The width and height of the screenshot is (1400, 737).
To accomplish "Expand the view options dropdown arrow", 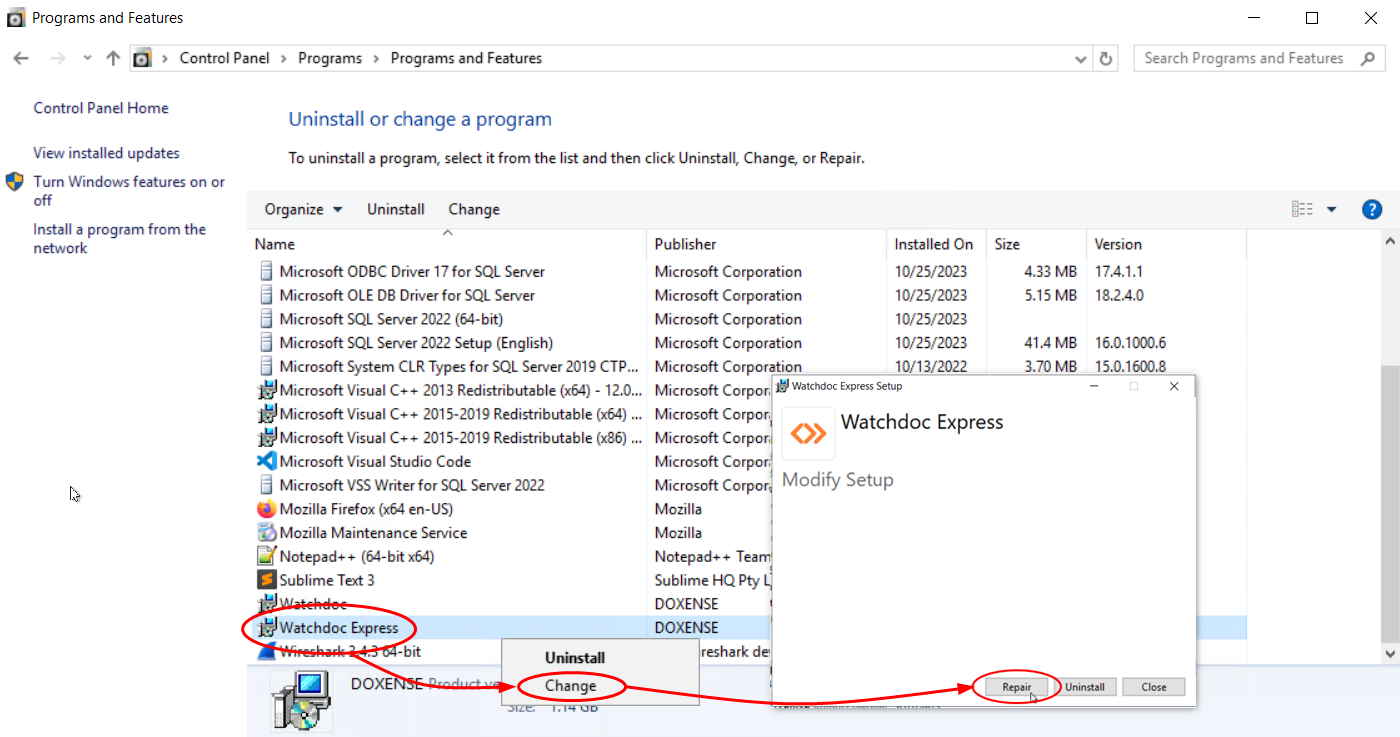I will point(1331,210).
